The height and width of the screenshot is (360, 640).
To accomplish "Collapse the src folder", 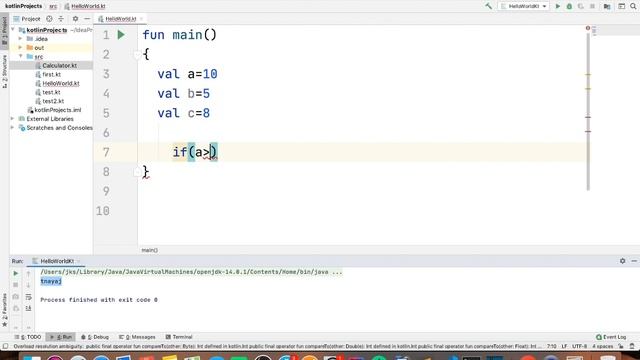I will click(20, 56).
